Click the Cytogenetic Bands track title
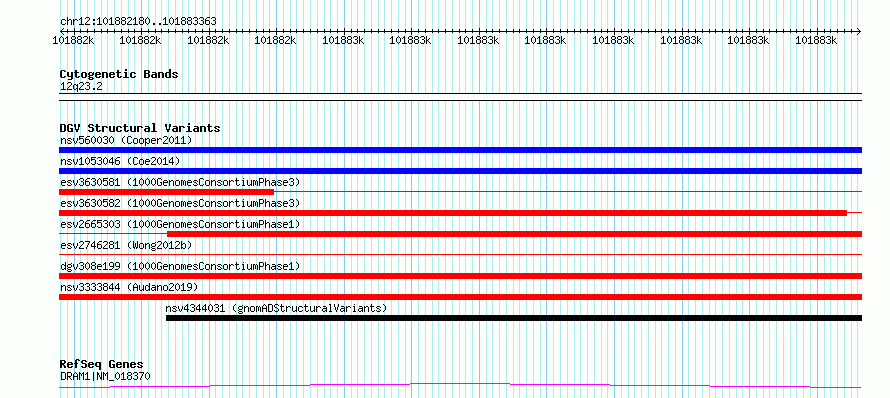The height and width of the screenshot is (398, 890). point(119,74)
